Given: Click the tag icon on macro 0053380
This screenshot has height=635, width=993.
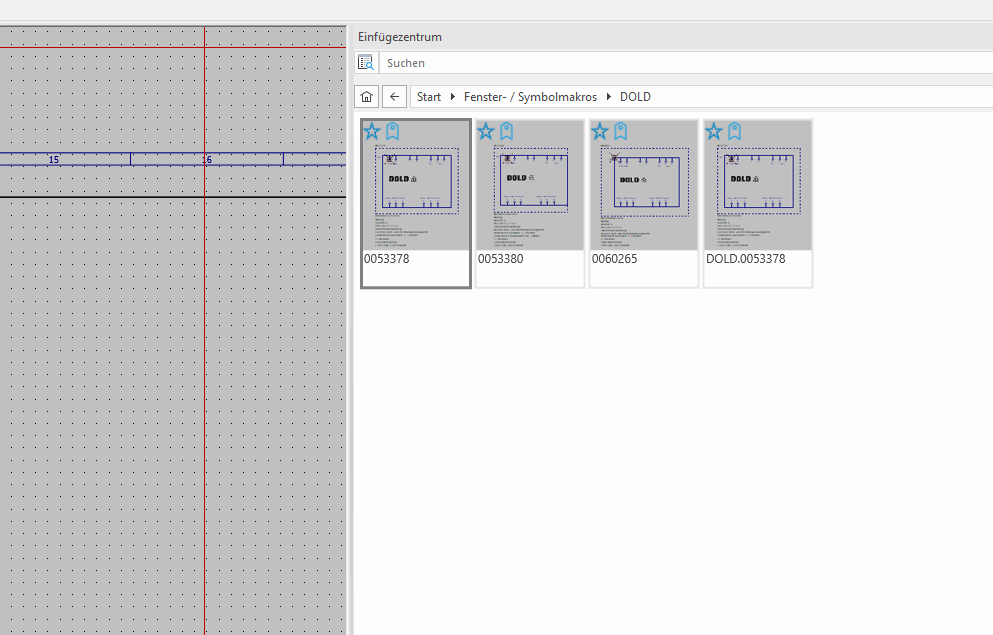Looking at the screenshot, I should 507,132.
